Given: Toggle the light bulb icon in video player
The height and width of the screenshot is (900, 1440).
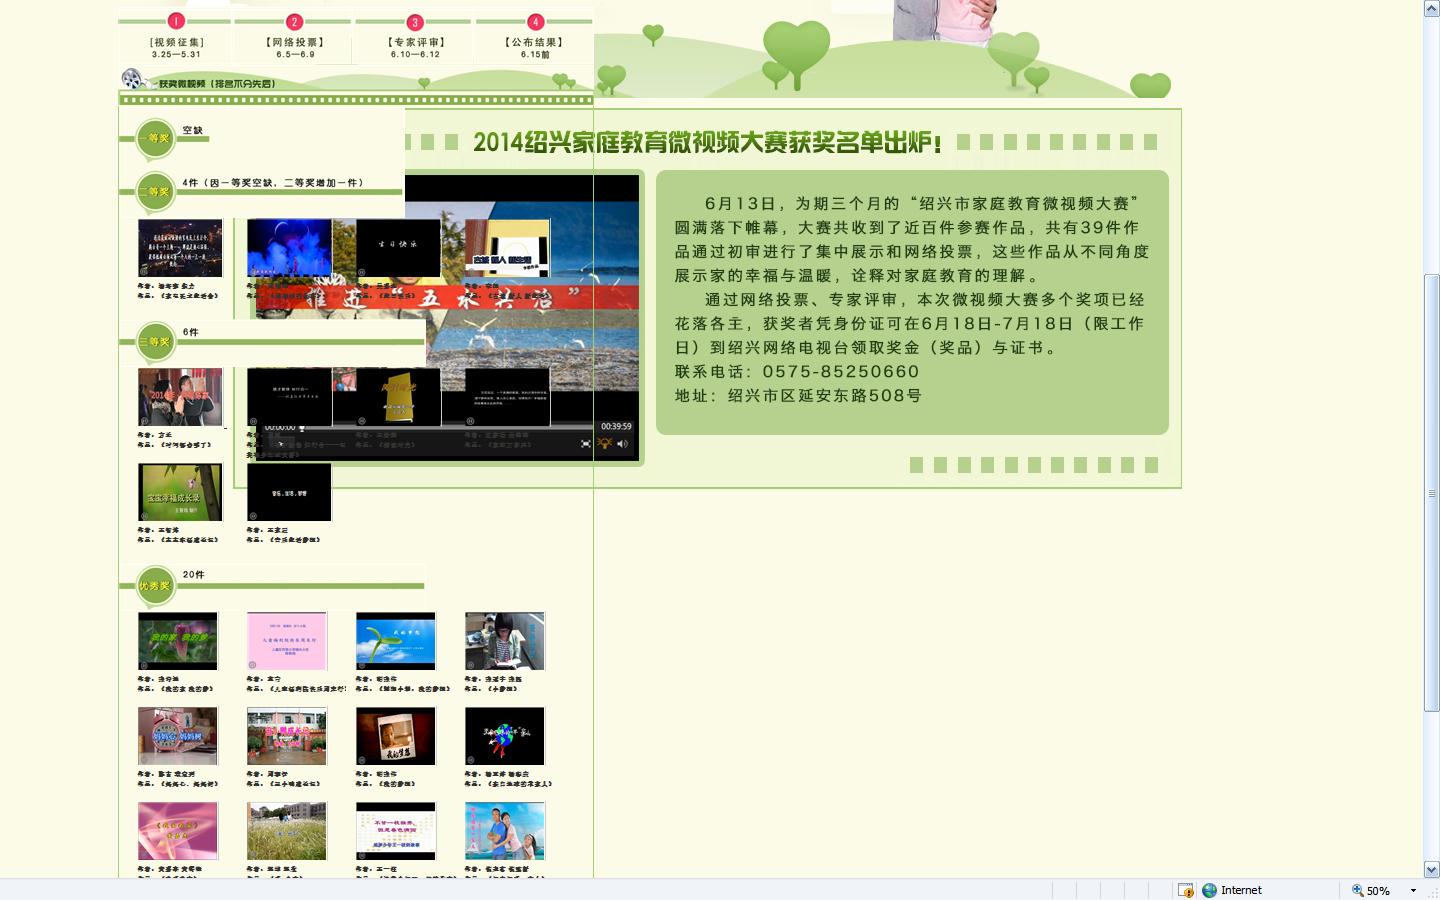Looking at the screenshot, I should [604, 443].
